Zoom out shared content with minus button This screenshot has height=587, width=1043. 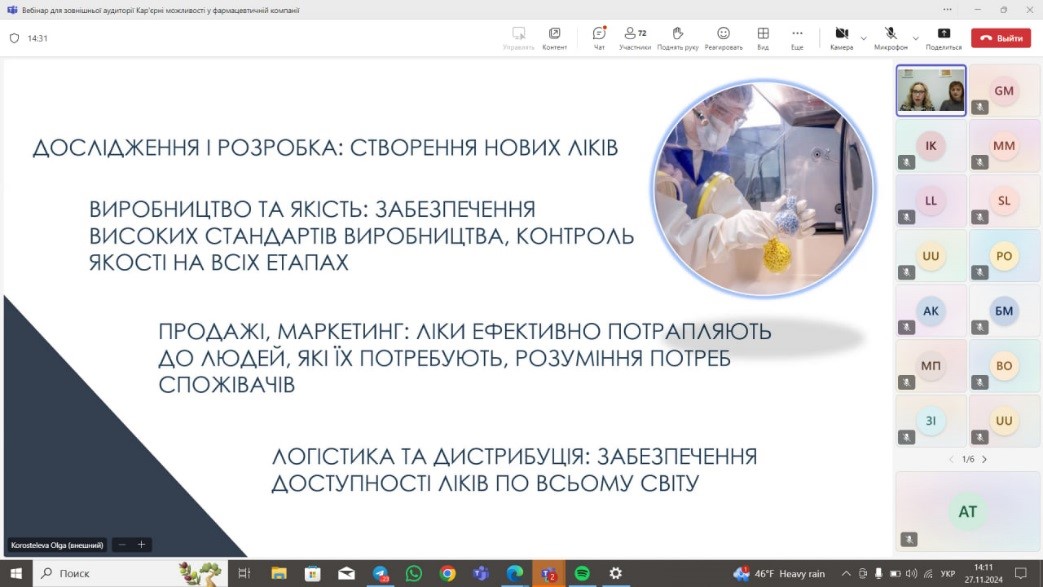(x=122, y=545)
